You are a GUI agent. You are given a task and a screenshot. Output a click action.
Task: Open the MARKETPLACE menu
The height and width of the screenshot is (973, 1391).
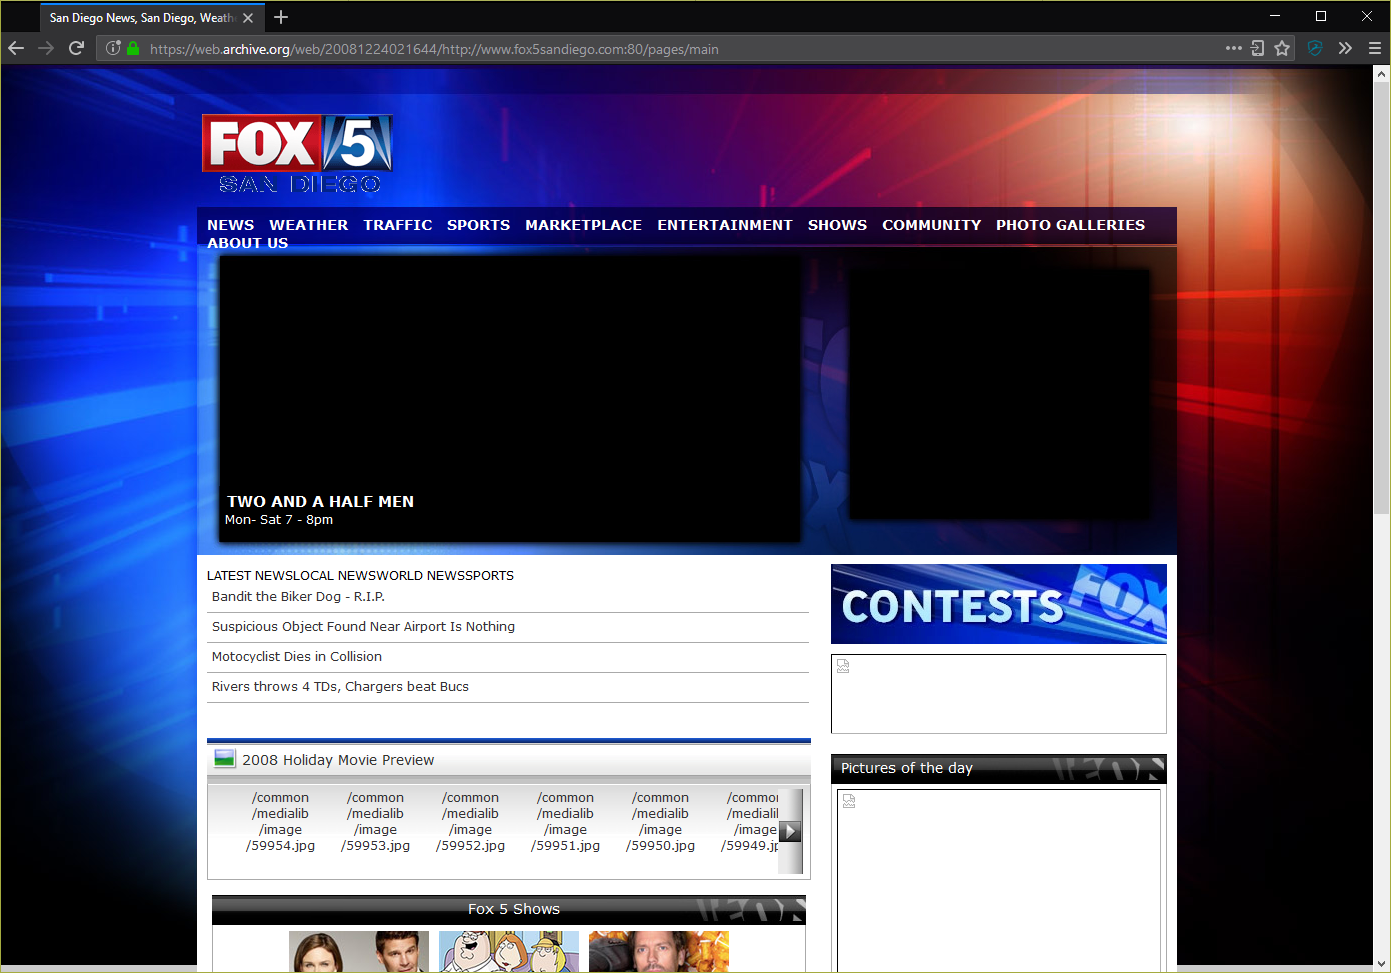tap(584, 225)
